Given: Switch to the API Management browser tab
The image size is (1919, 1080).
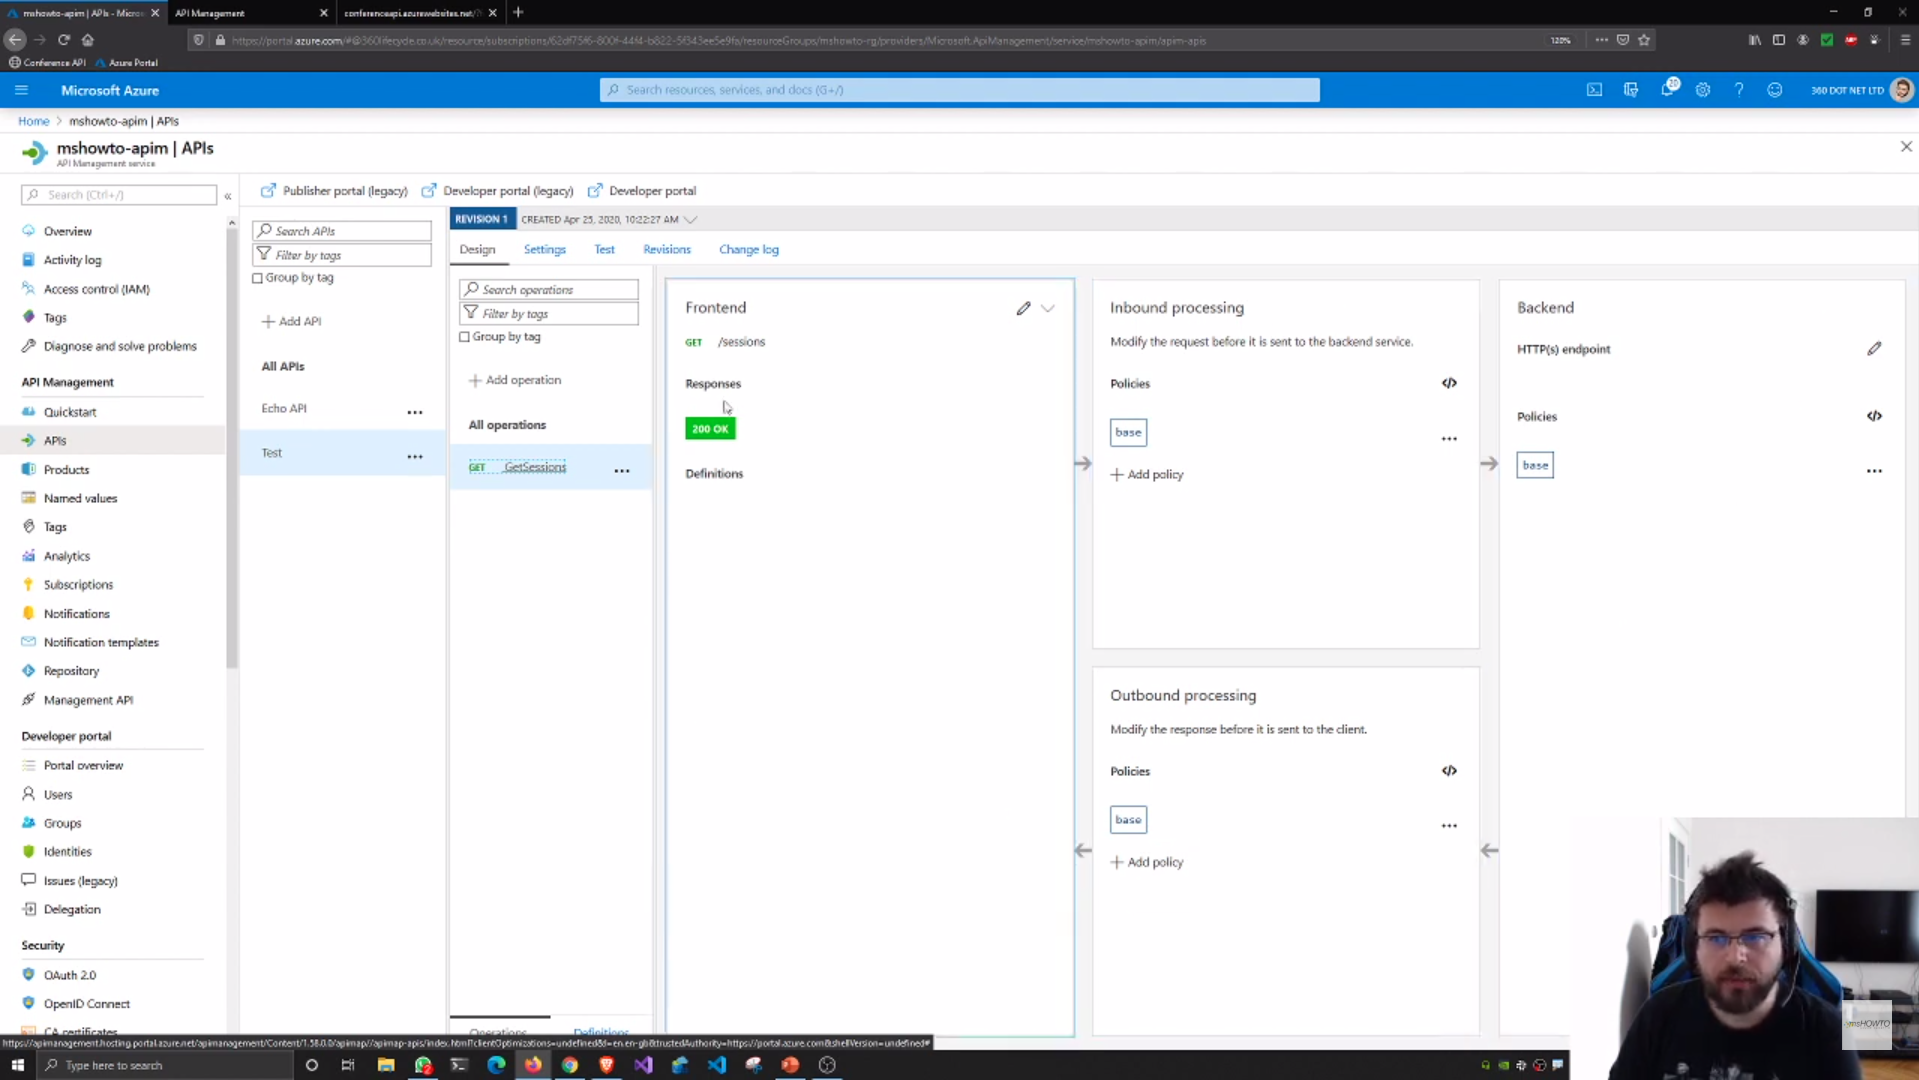Looking at the screenshot, I should pyautogui.click(x=250, y=13).
